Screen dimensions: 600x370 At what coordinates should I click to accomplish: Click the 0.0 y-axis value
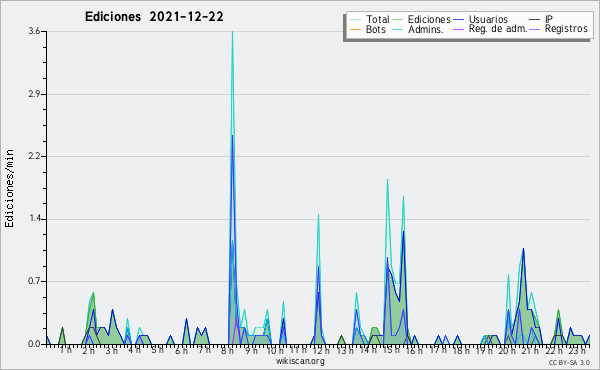pos(34,344)
